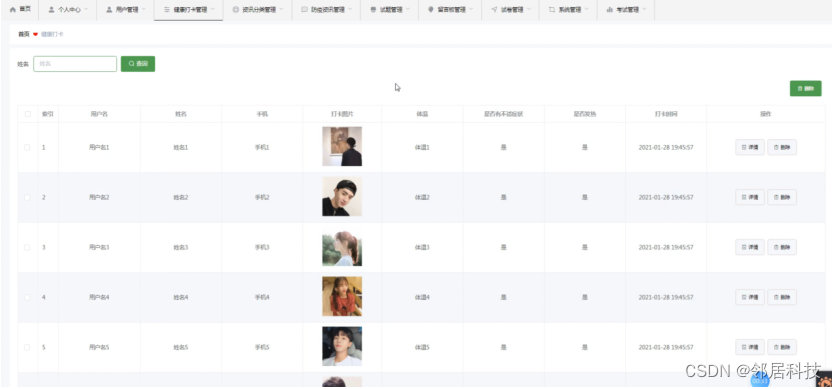837x389 pixels.
Task: Open the check-in photo of 用户名4
Action: point(342,296)
